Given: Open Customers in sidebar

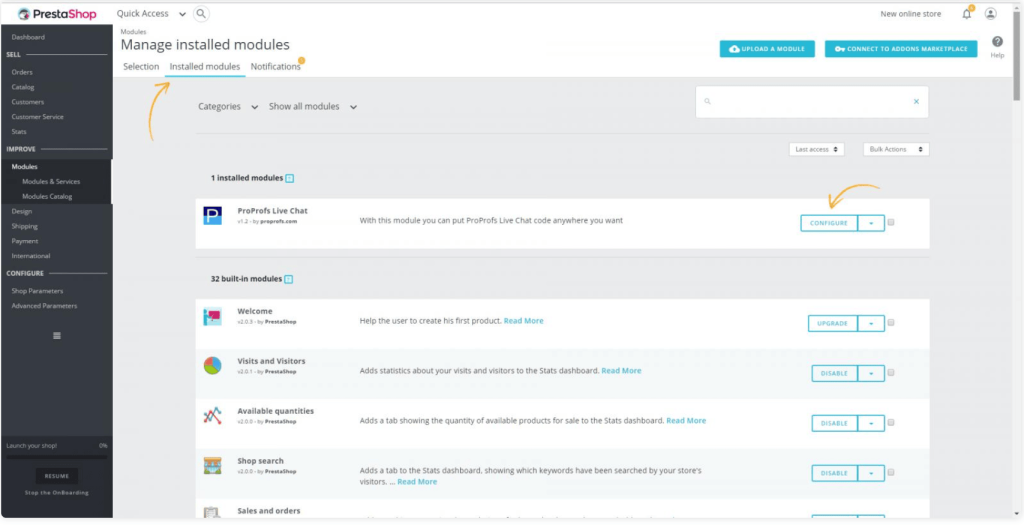Looking at the screenshot, I should click(x=27, y=102).
